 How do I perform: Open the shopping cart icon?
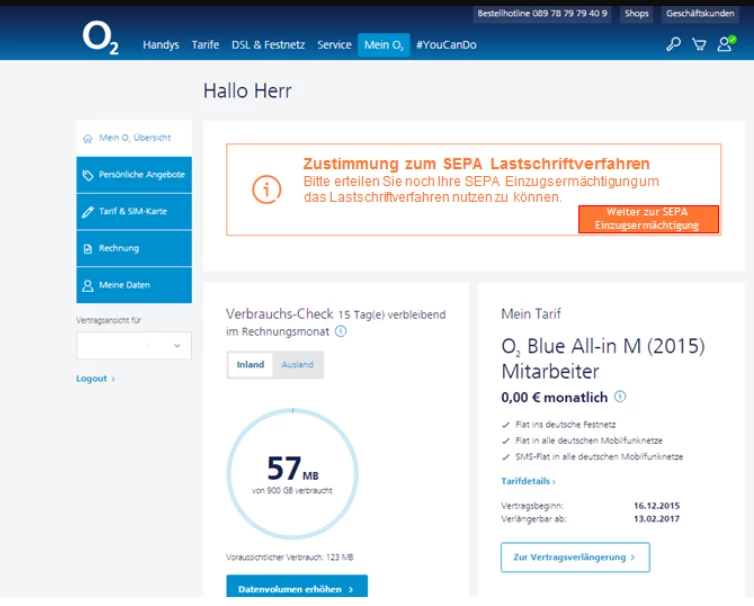tap(699, 45)
